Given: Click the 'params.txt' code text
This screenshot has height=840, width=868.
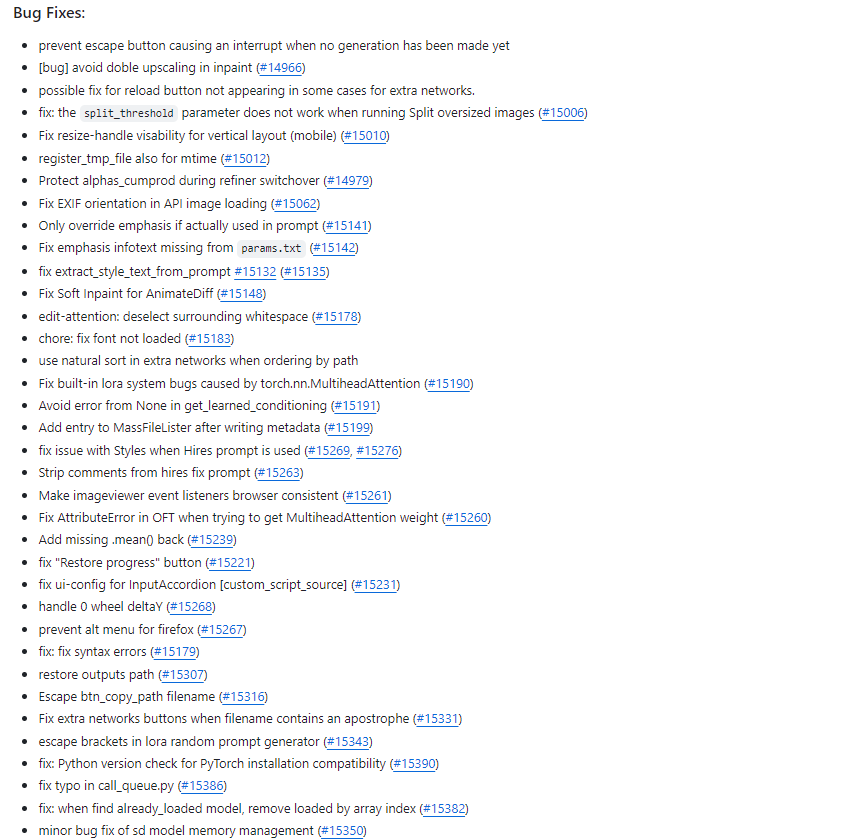Looking at the screenshot, I should [271, 249].
